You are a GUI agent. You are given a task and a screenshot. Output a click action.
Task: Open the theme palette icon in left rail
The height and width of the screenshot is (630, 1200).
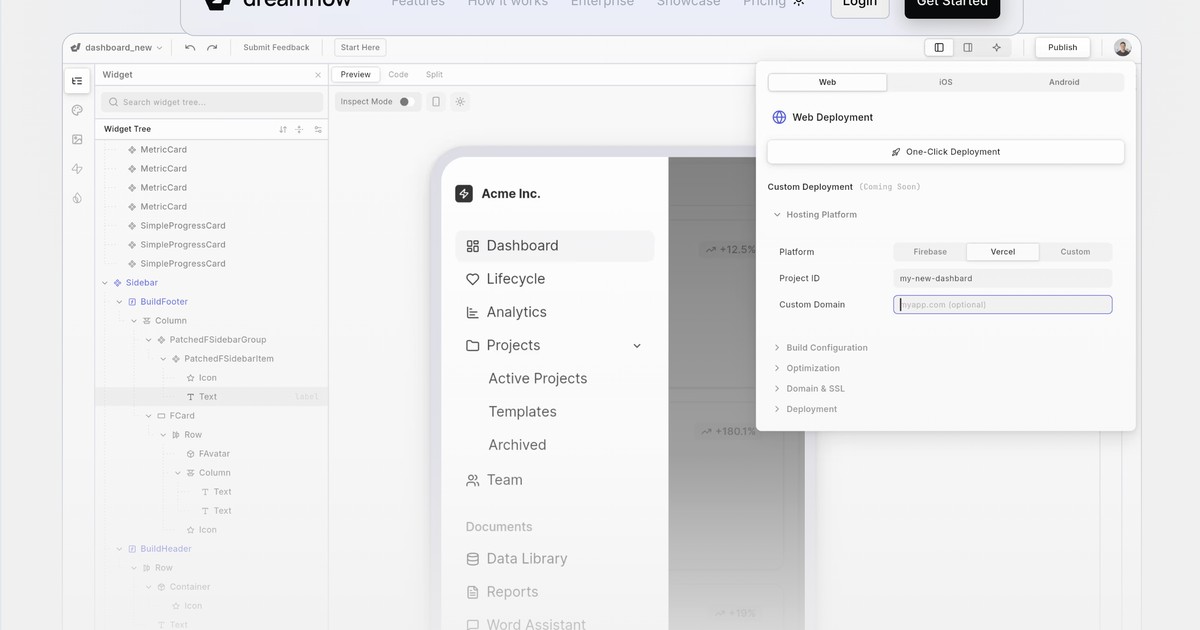point(77,110)
